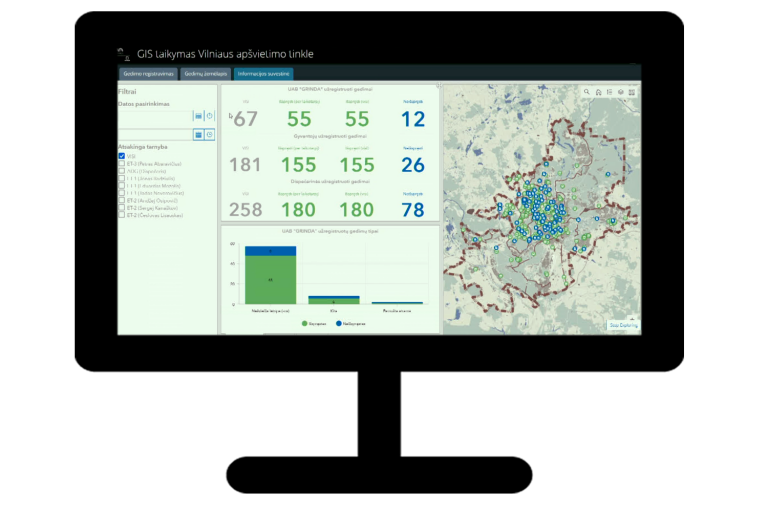This screenshot has height=512, width=768.
Task: Switch to the Gedimo registravimas tab
Action: pos(148,74)
